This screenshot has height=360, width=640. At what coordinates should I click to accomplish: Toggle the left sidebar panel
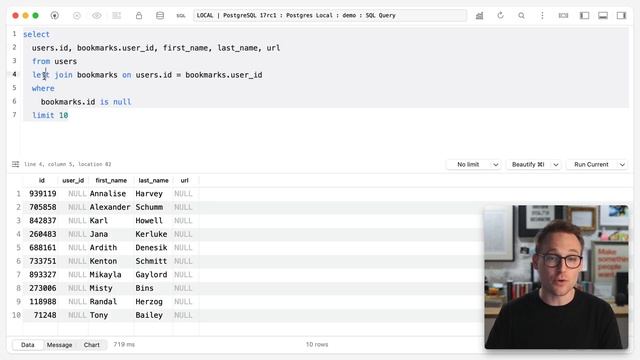[x=584, y=16]
